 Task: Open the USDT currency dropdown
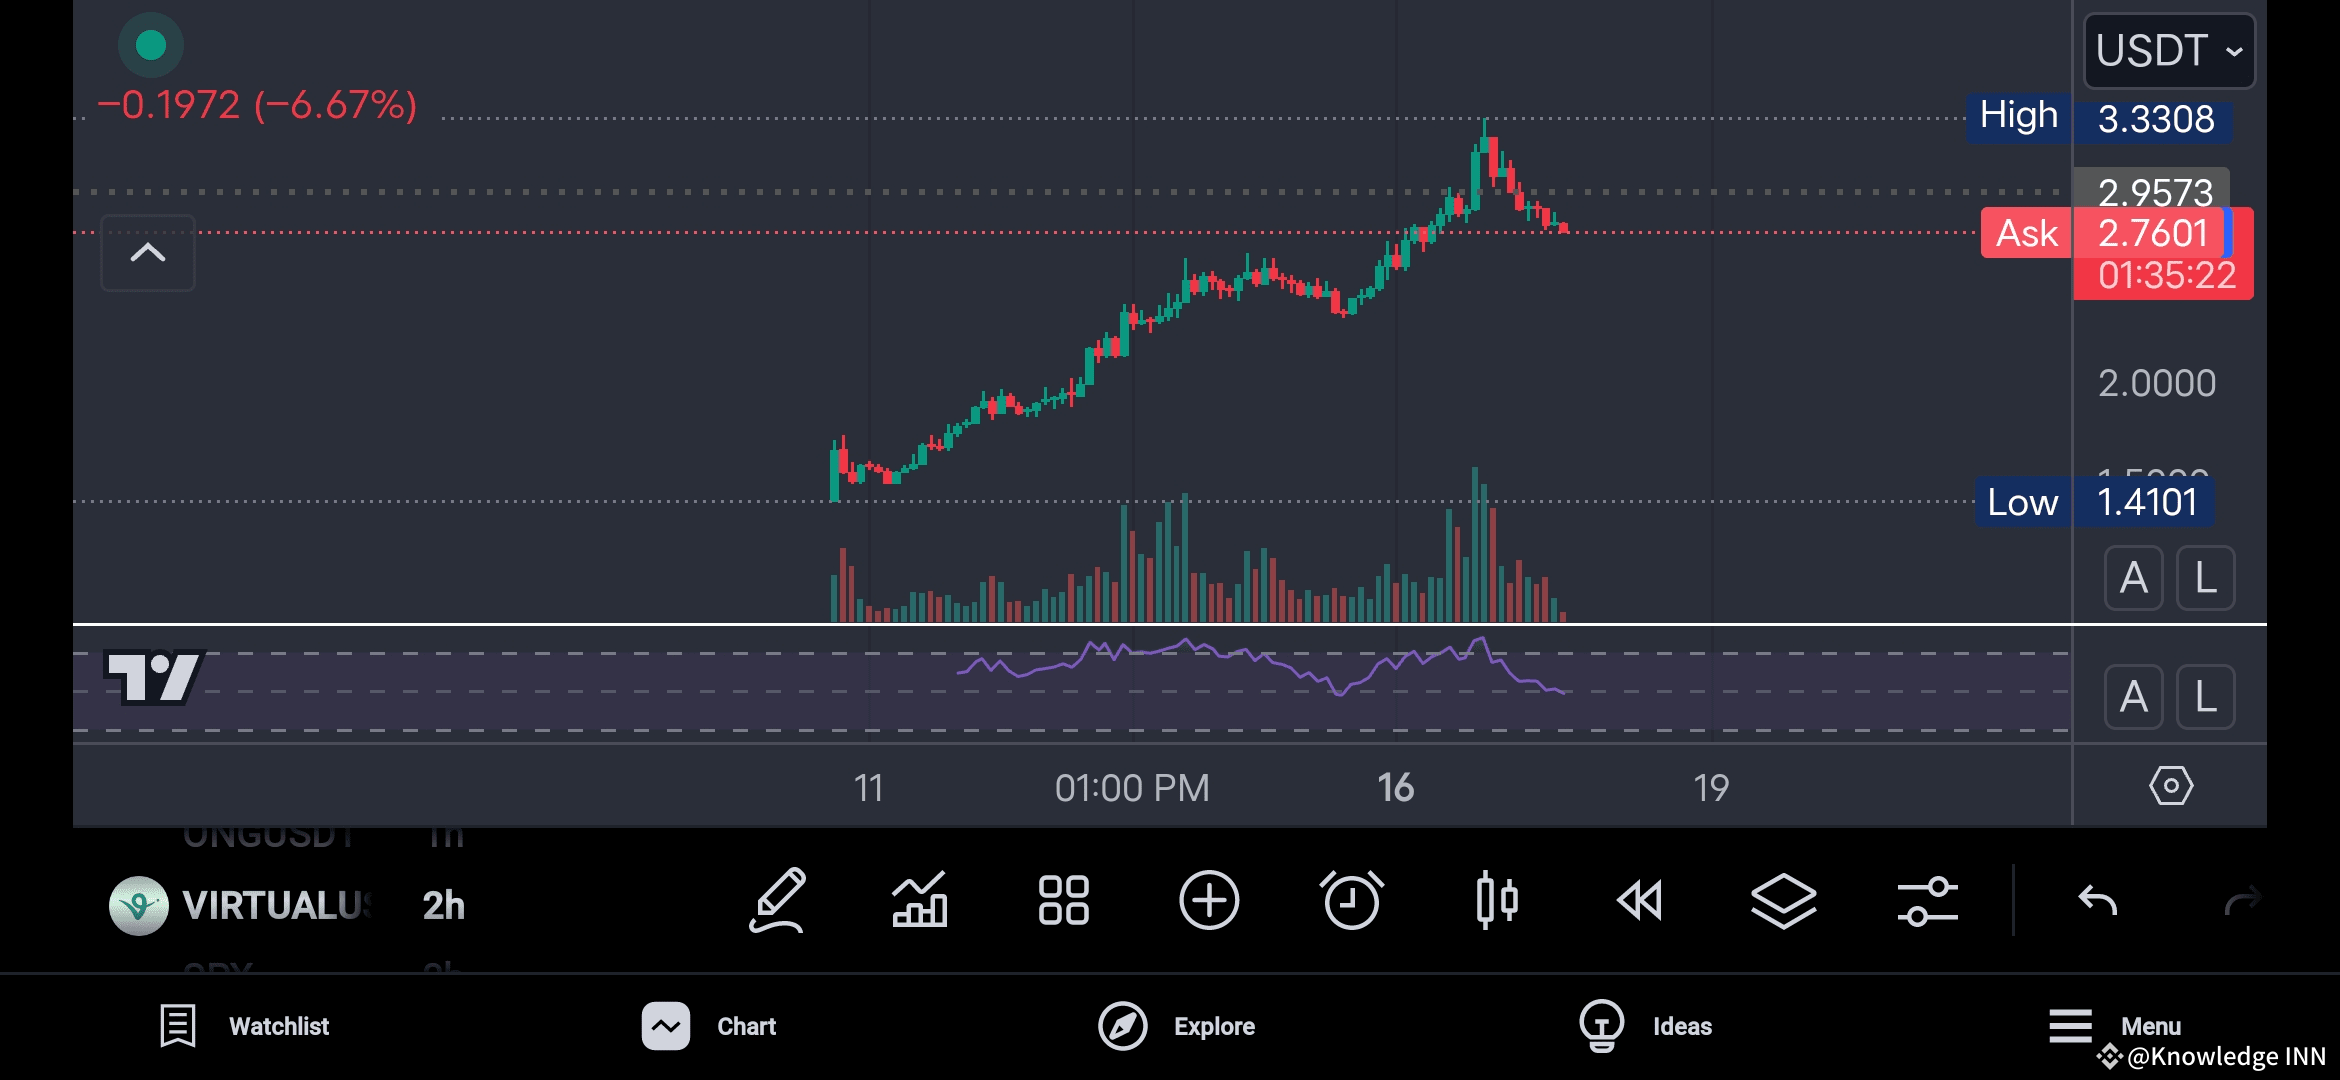[2169, 51]
